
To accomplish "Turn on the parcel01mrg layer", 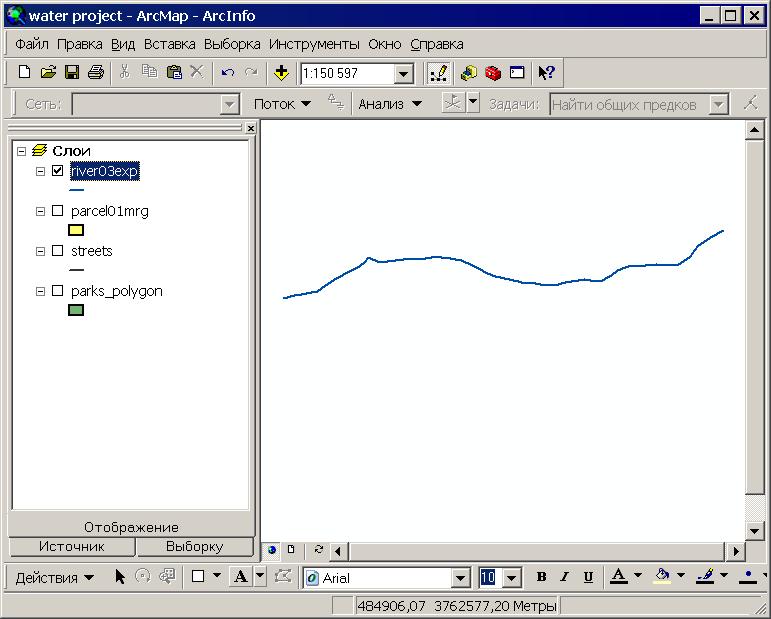I will [x=58, y=211].
